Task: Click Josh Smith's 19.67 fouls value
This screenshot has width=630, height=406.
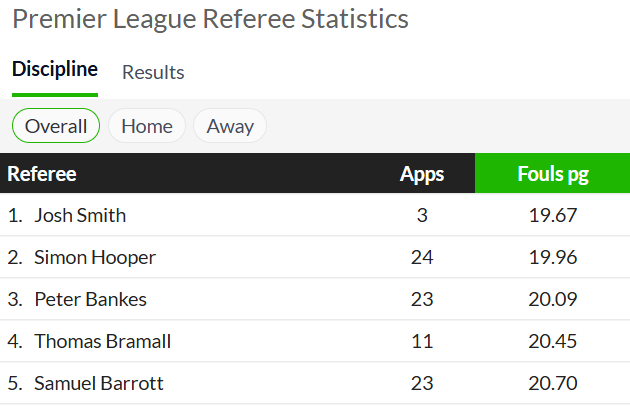Action: point(553,215)
